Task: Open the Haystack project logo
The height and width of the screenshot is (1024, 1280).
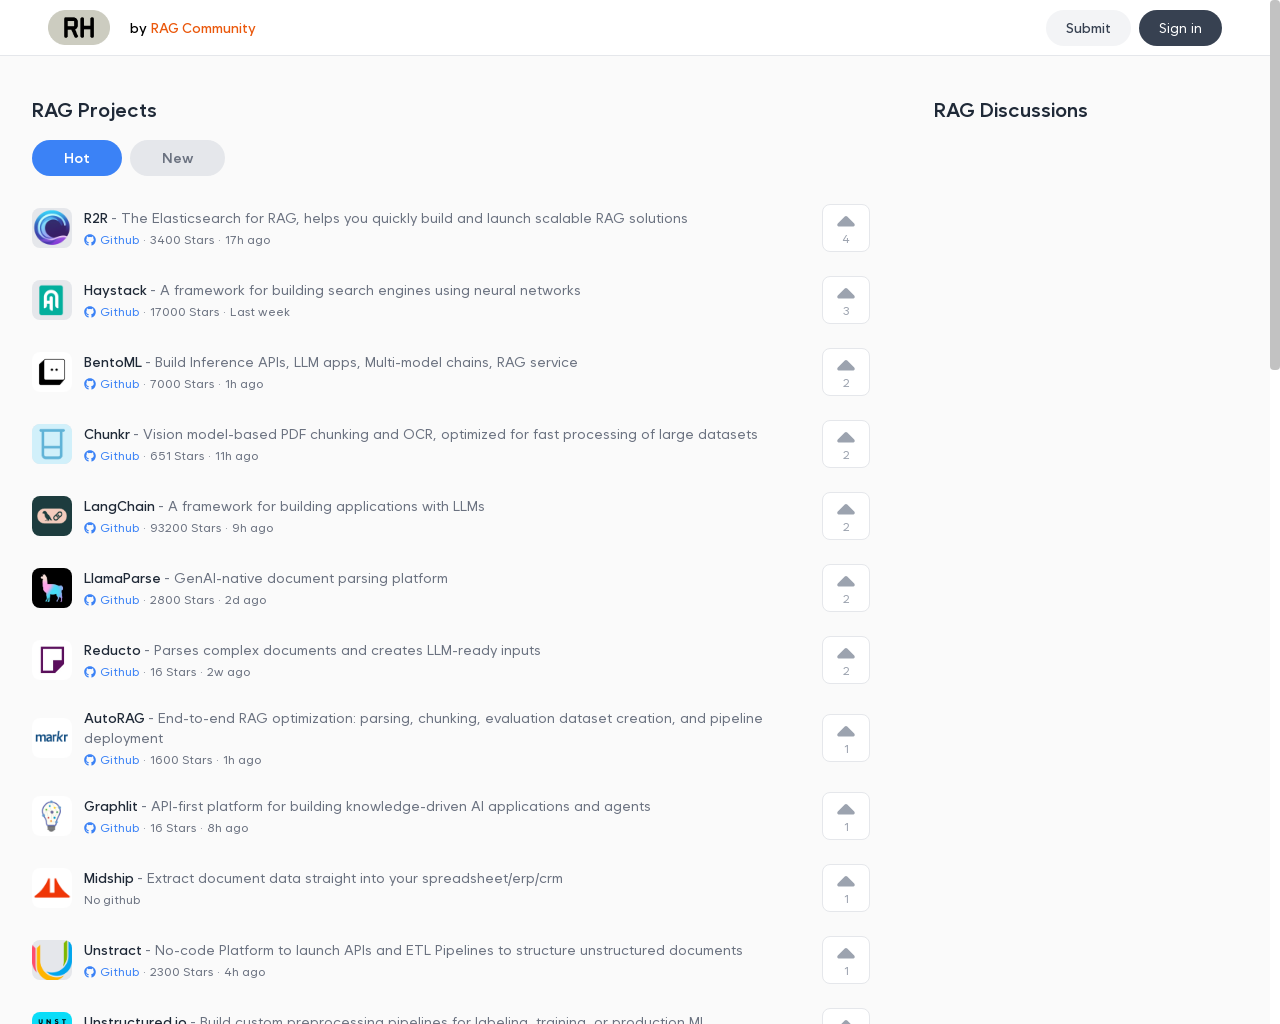Action: tap(52, 300)
